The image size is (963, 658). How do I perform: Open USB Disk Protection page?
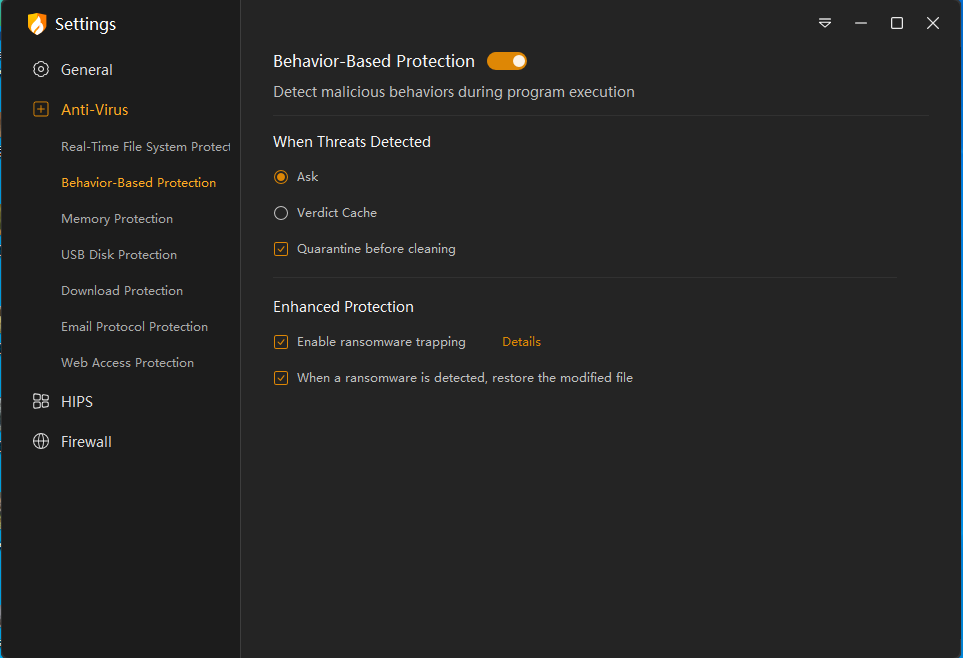coord(119,255)
